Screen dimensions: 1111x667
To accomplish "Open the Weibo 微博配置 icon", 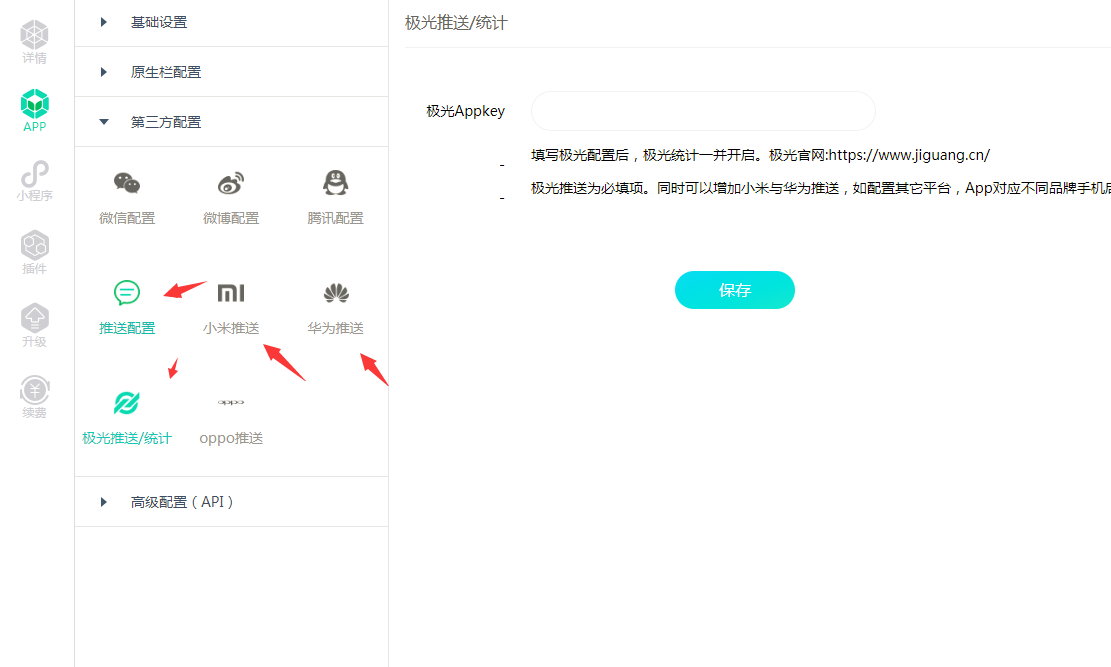I will click(x=231, y=183).
